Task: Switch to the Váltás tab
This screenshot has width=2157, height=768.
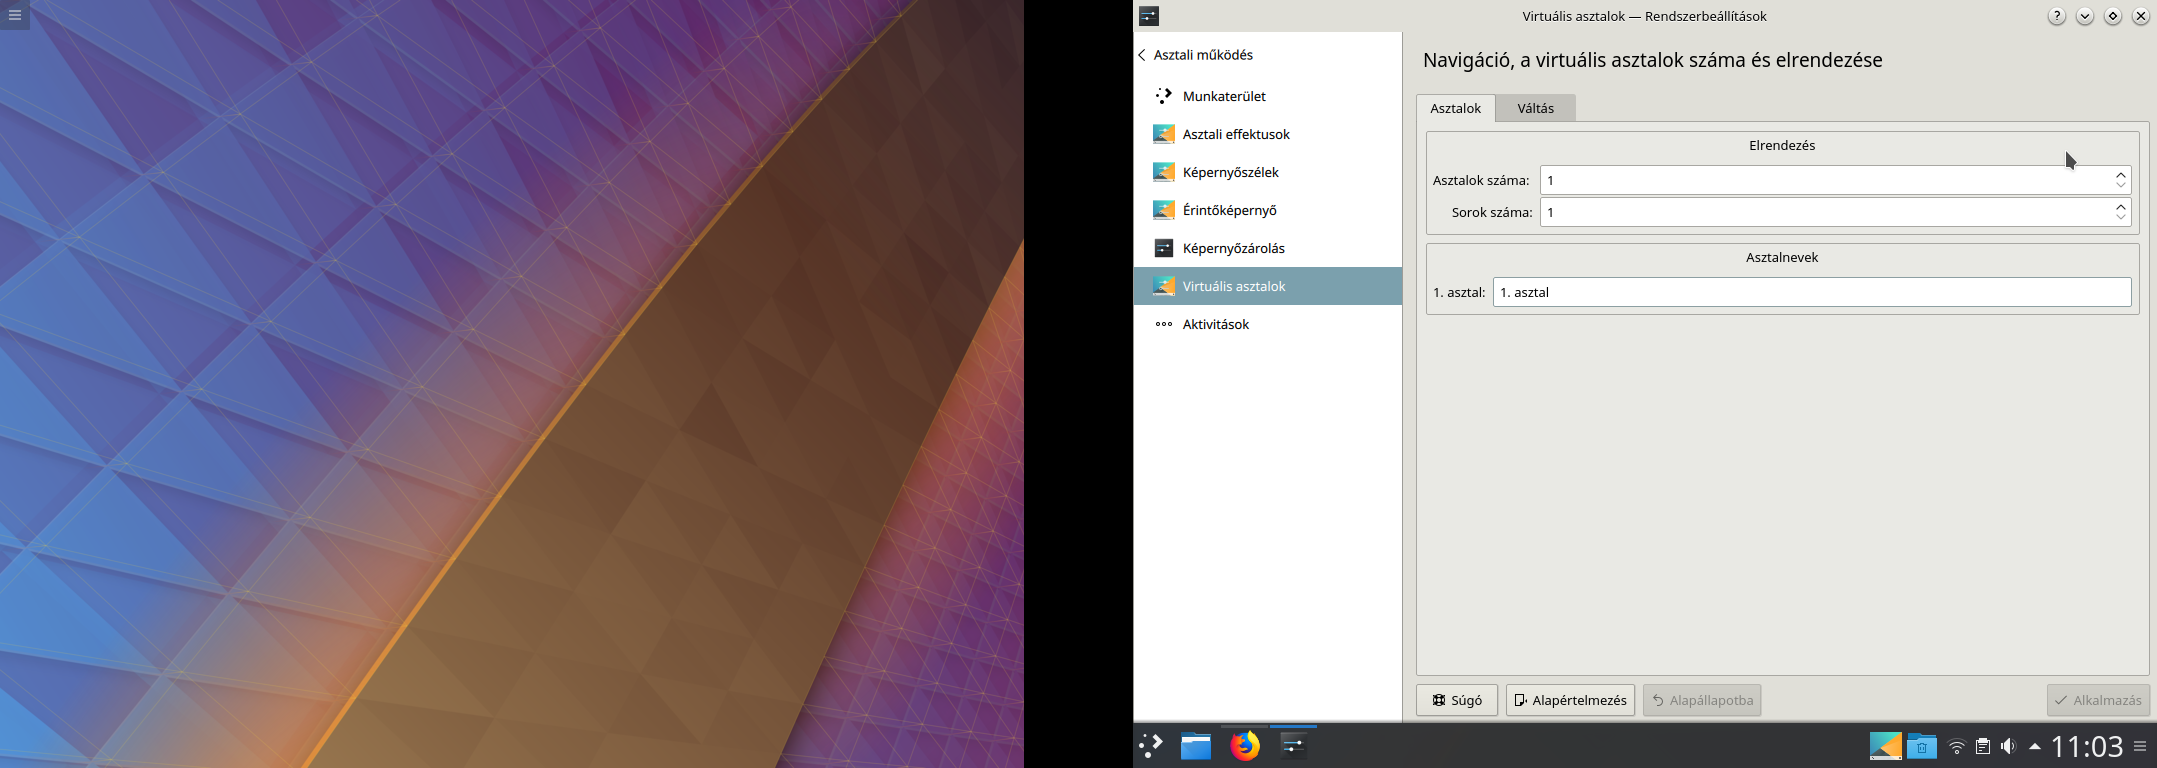Action: [x=1535, y=108]
